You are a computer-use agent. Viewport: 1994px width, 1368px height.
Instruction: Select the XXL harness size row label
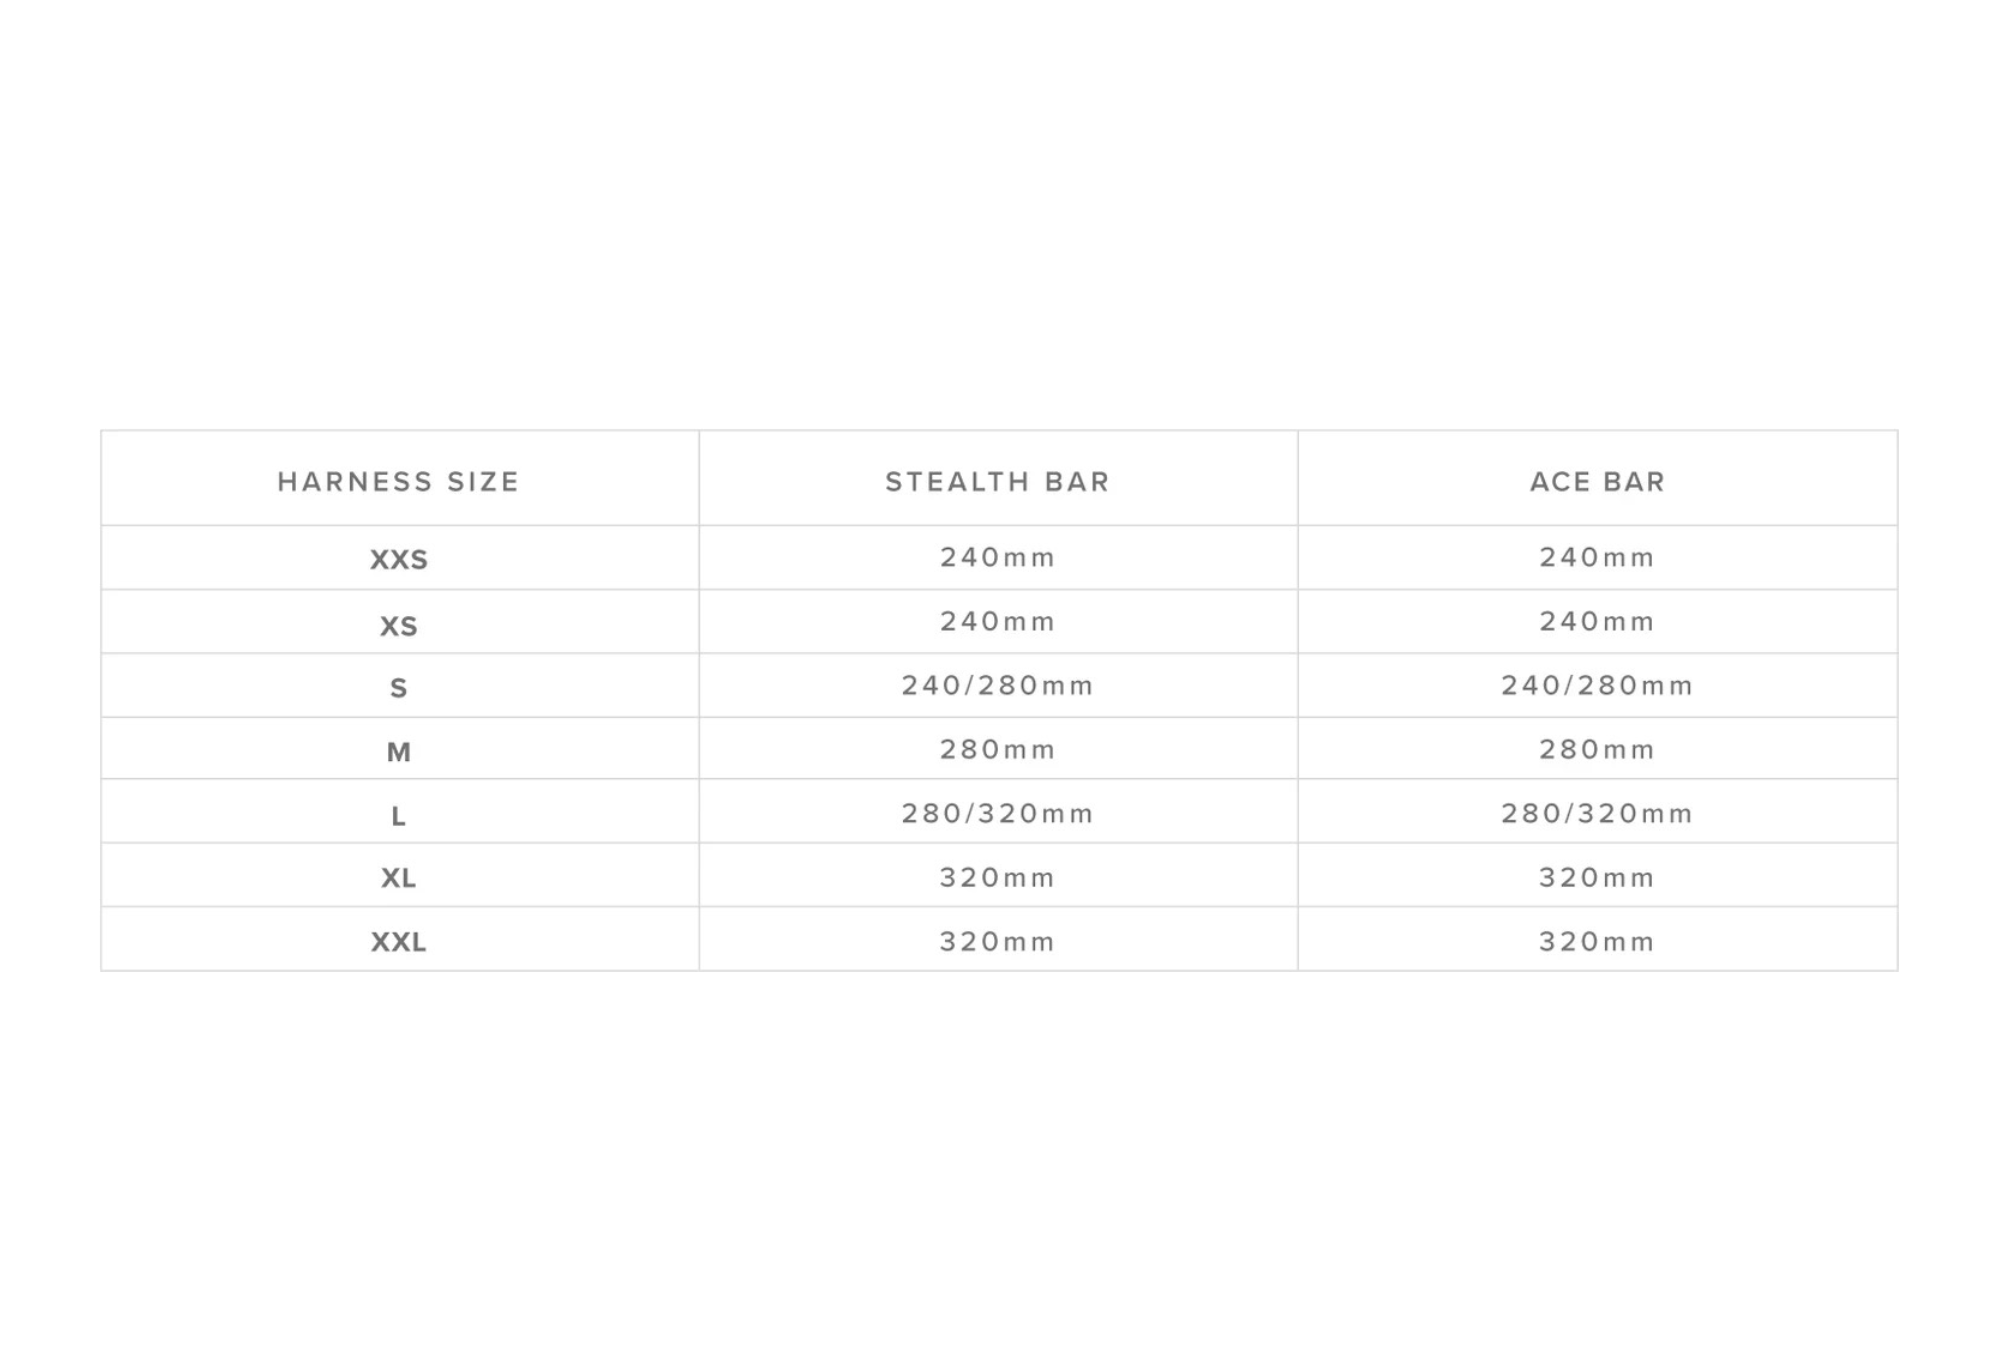pyautogui.click(x=398, y=942)
